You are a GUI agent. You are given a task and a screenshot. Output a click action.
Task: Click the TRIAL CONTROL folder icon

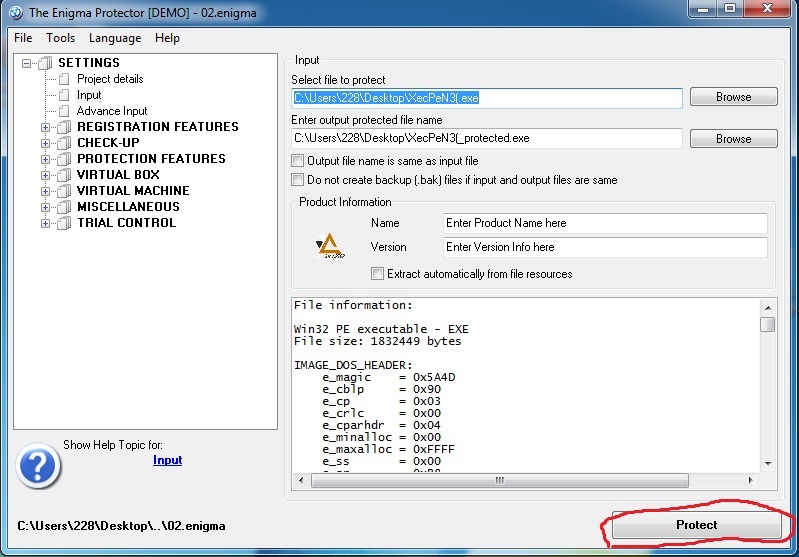[x=64, y=223]
